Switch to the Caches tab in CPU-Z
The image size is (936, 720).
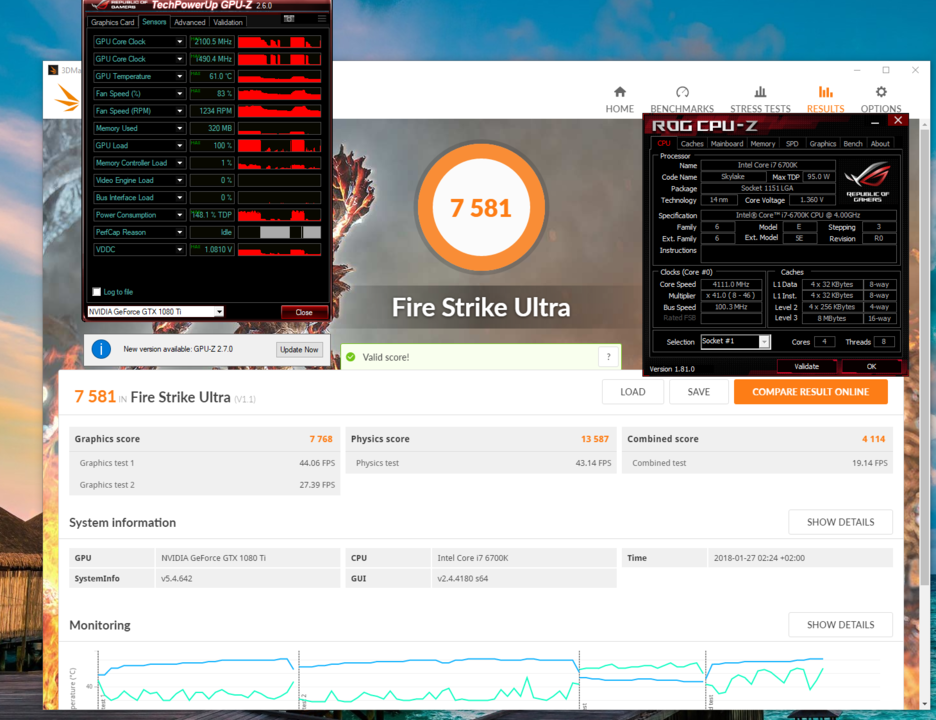692,143
